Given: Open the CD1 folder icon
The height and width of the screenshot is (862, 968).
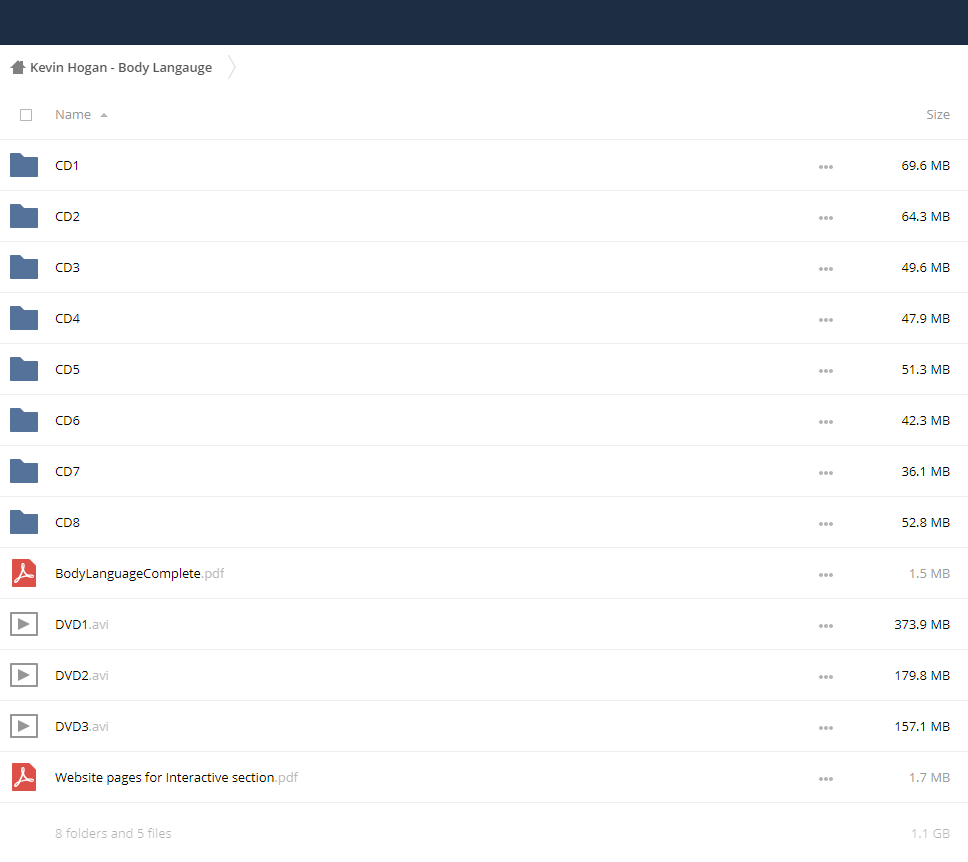Looking at the screenshot, I should 24,165.
